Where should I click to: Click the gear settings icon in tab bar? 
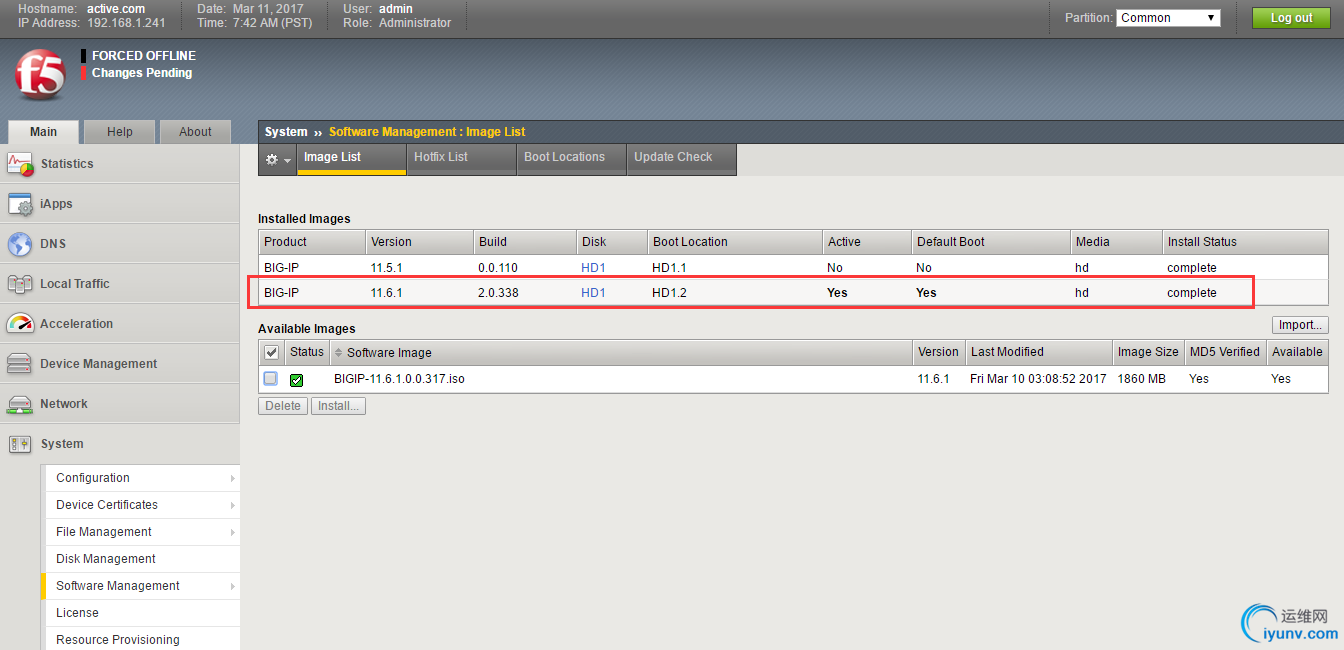tap(272, 159)
